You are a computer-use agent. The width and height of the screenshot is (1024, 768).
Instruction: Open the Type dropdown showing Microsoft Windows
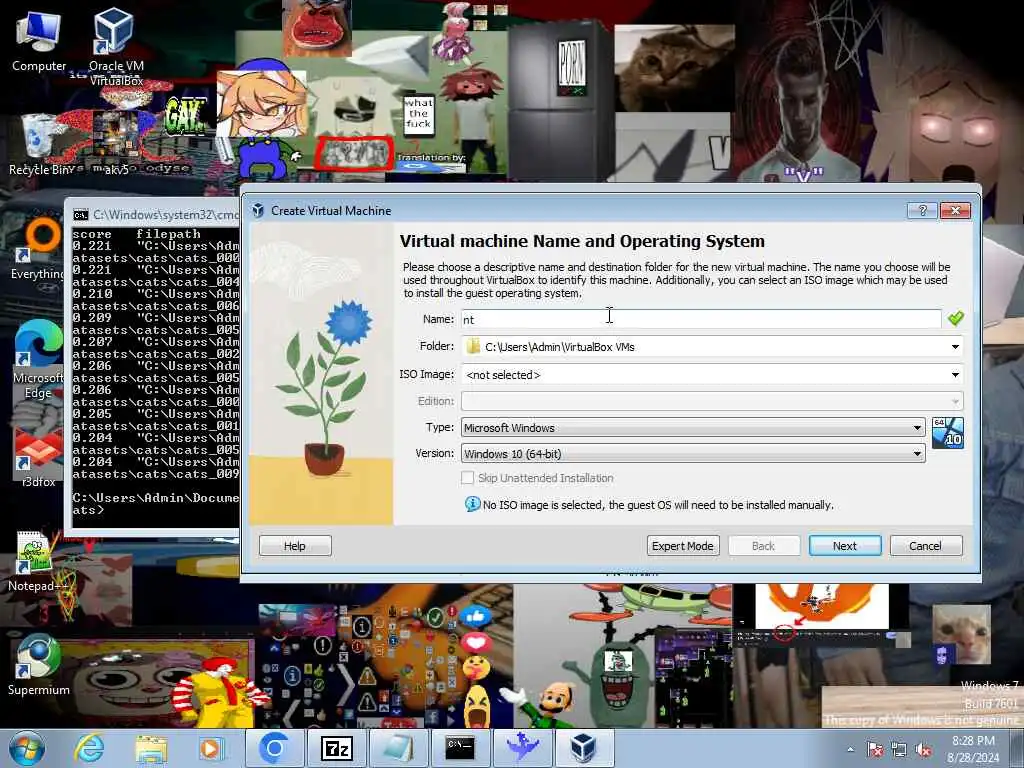693,428
